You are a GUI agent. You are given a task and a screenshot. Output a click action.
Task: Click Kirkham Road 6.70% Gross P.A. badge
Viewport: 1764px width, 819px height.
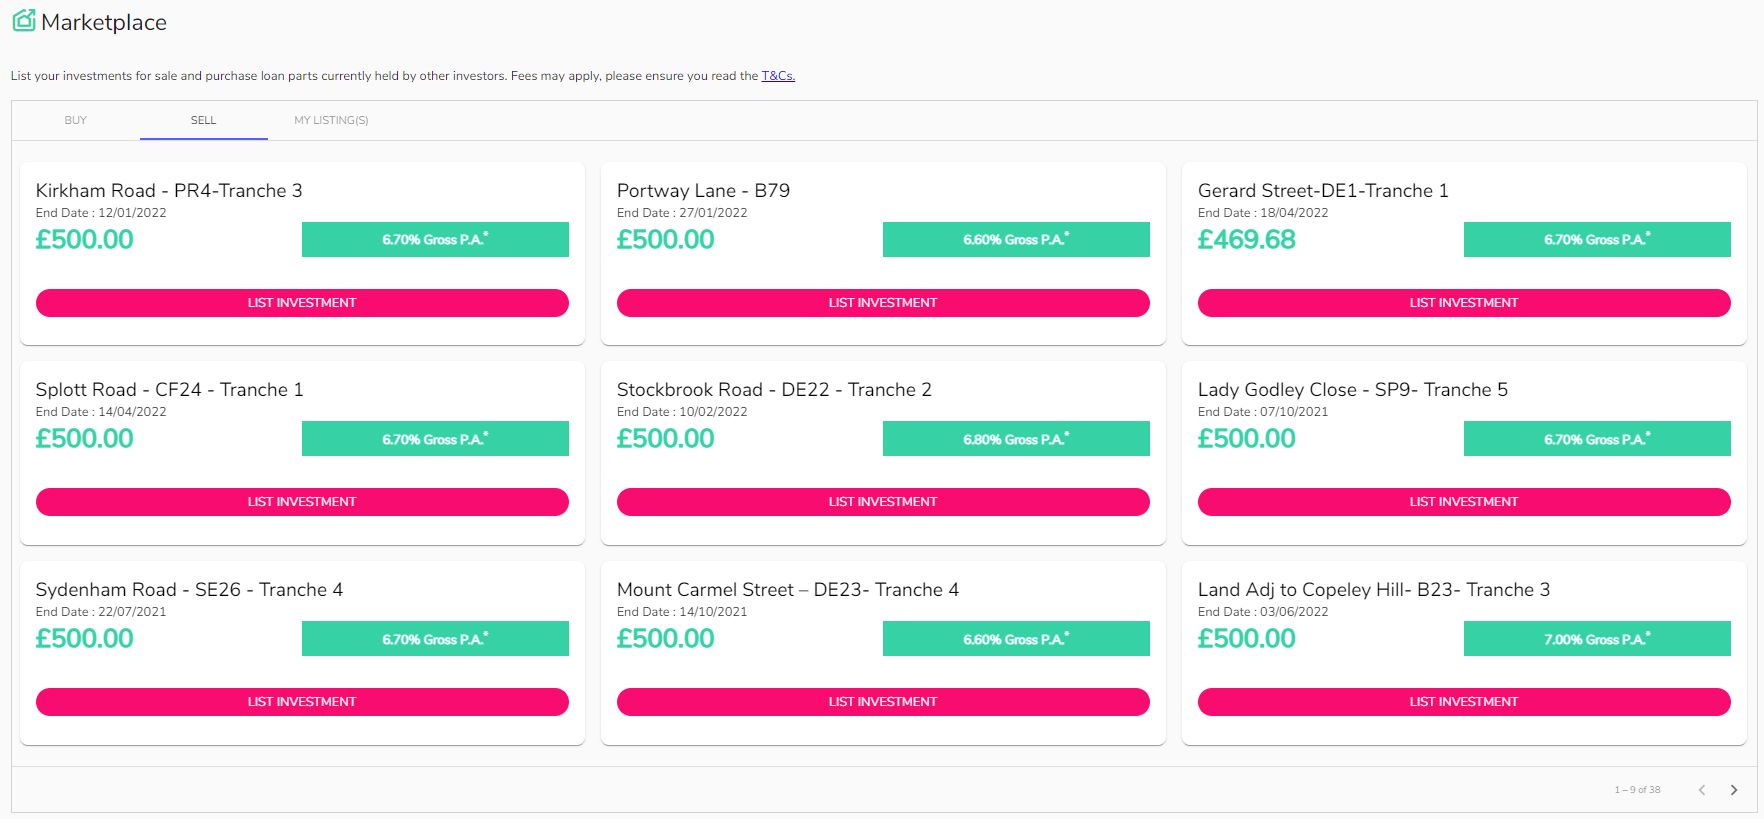435,239
